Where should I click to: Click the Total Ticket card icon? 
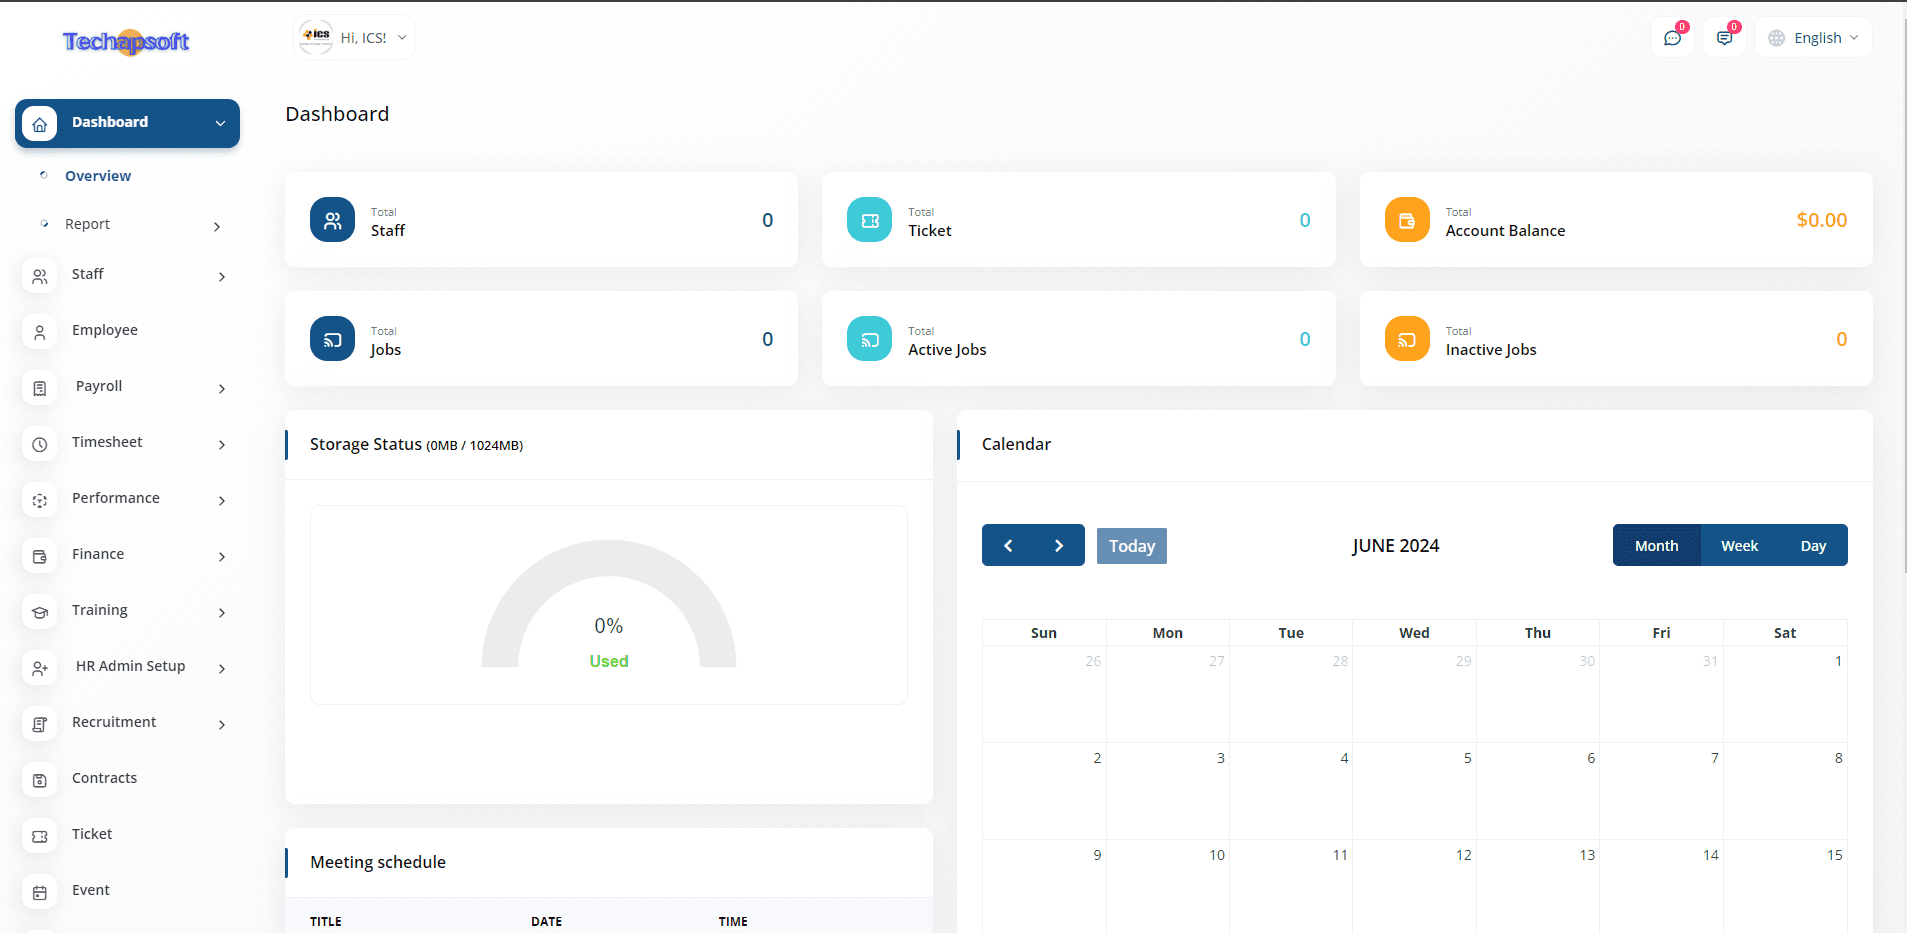click(x=869, y=220)
